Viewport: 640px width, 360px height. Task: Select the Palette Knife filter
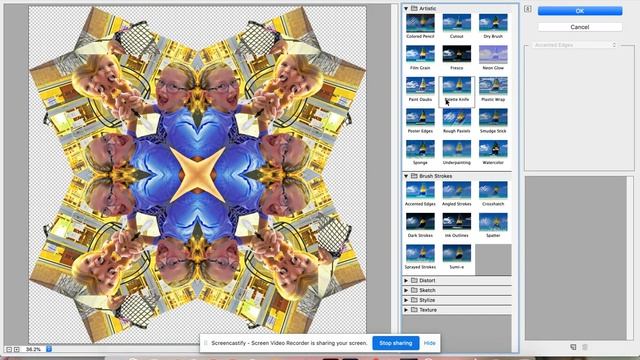pyautogui.click(x=456, y=86)
